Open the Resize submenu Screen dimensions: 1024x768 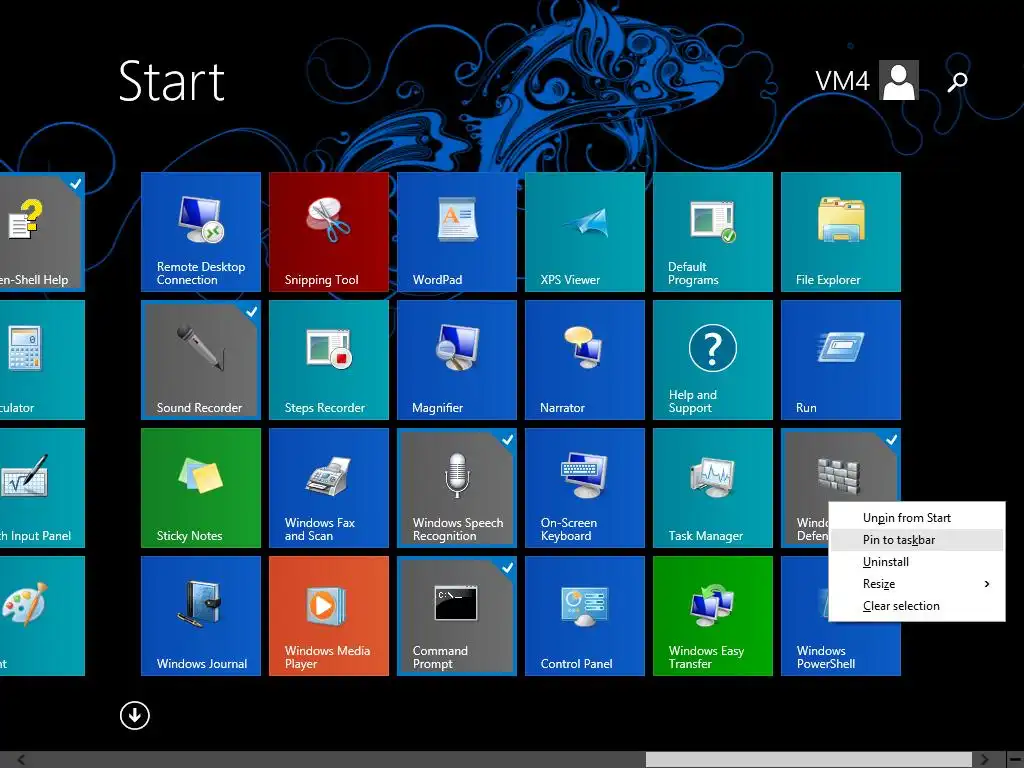click(x=916, y=584)
